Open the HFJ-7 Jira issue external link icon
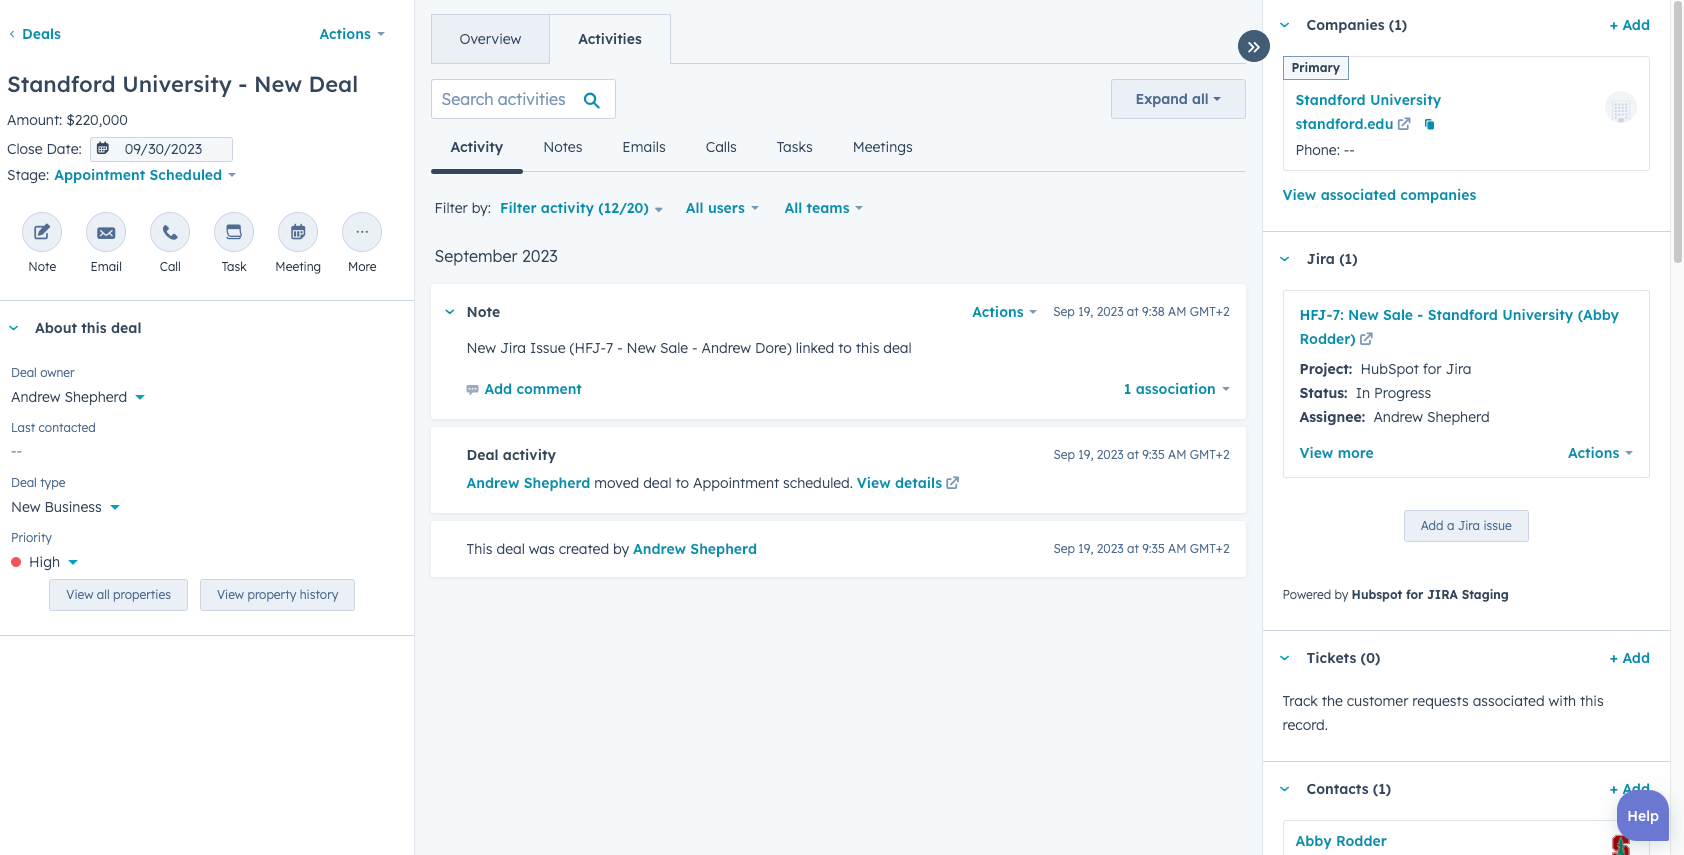Image resolution: width=1684 pixels, height=855 pixels. click(1366, 339)
